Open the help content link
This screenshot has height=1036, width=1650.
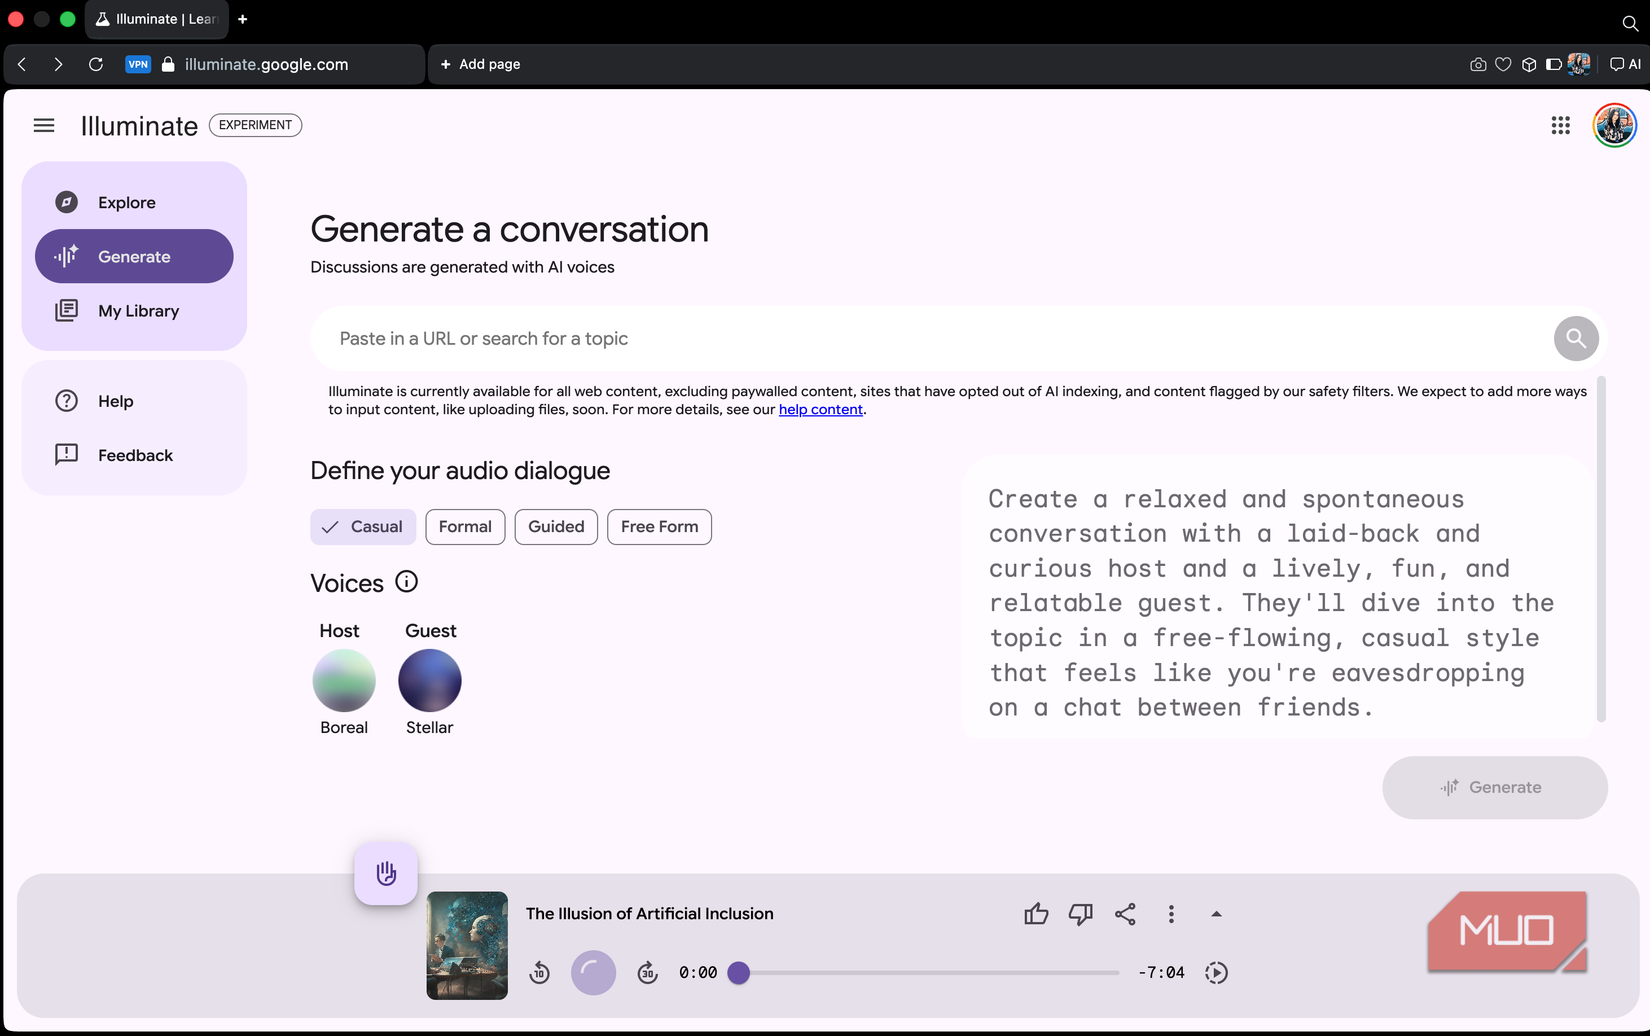tap(820, 409)
